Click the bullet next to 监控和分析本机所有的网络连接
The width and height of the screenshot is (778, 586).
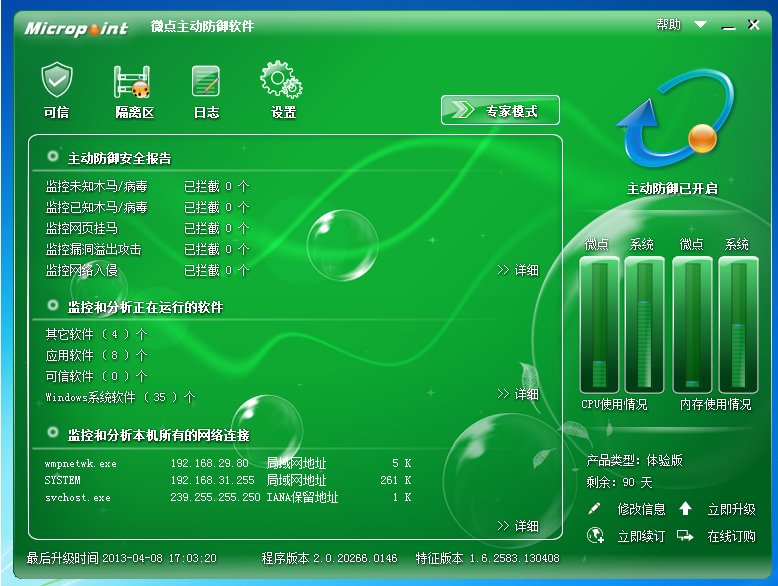coord(53,433)
